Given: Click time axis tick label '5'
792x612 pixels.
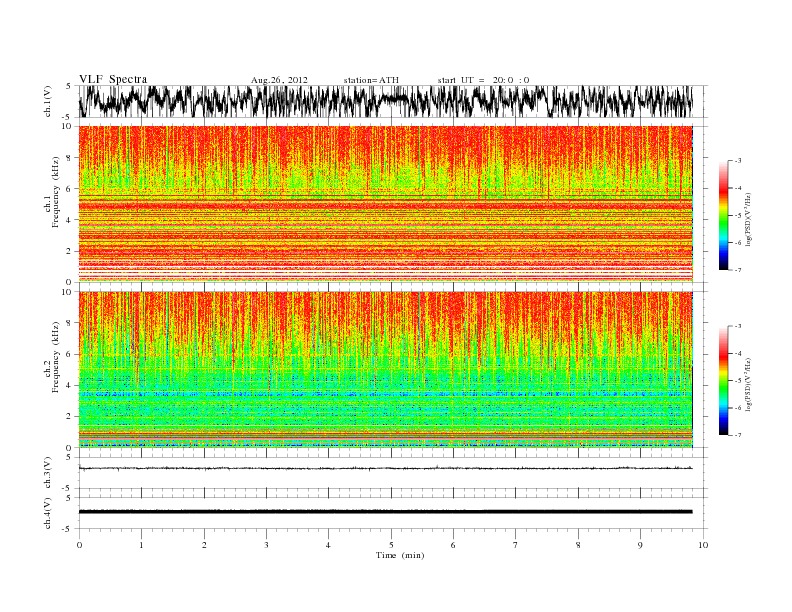Looking at the screenshot, I should (x=391, y=545).
